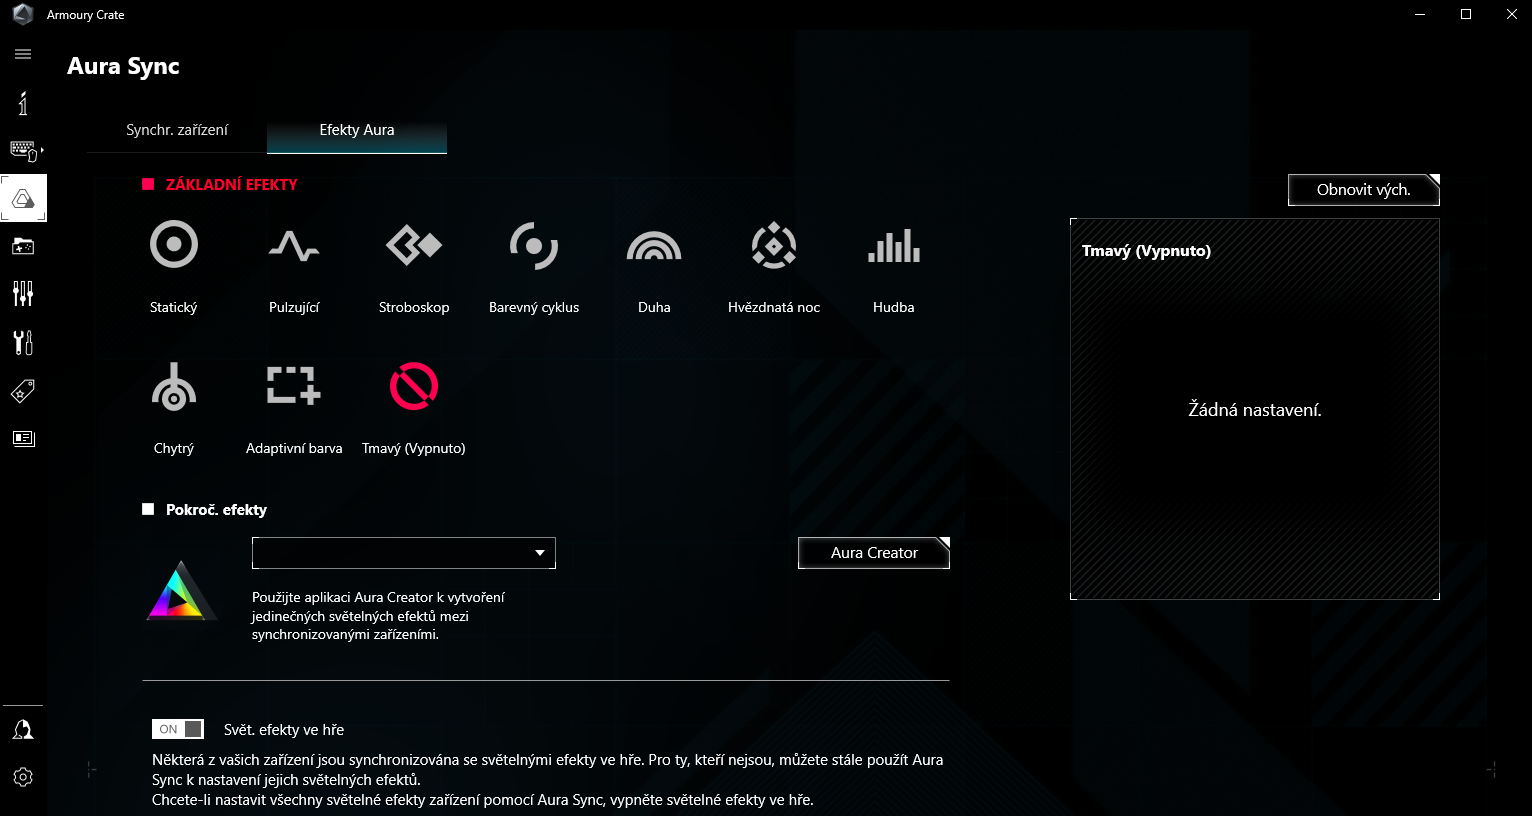Image resolution: width=1532 pixels, height=816 pixels.
Task: Click the Pokroč. efekty heading
Action: pyautogui.click(x=216, y=510)
